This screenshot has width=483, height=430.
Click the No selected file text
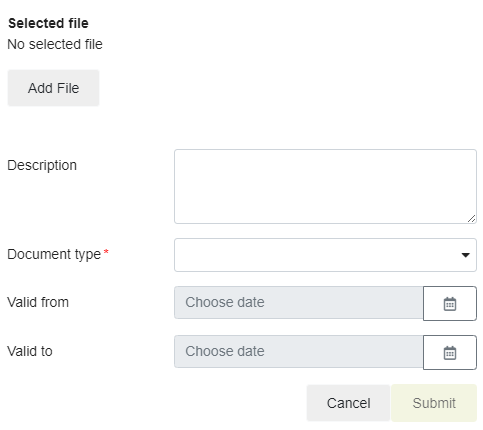click(55, 44)
